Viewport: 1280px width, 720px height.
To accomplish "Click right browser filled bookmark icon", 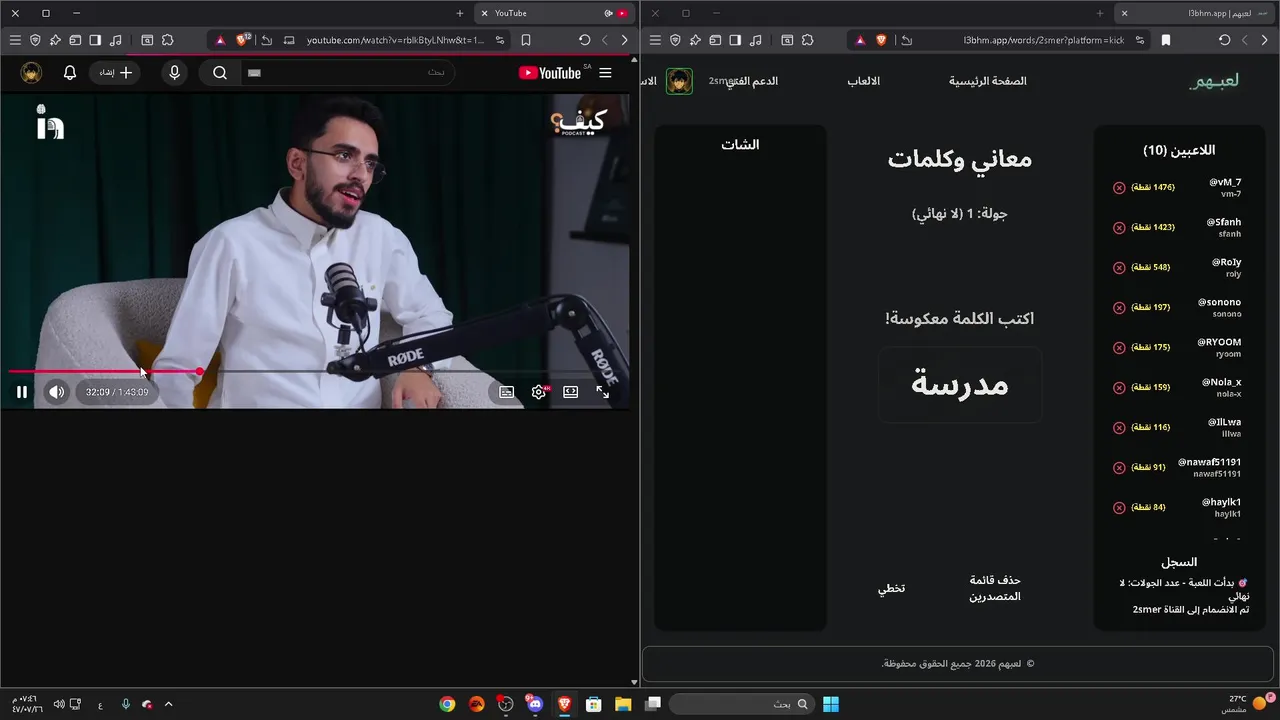I will tap(1166, 40).
